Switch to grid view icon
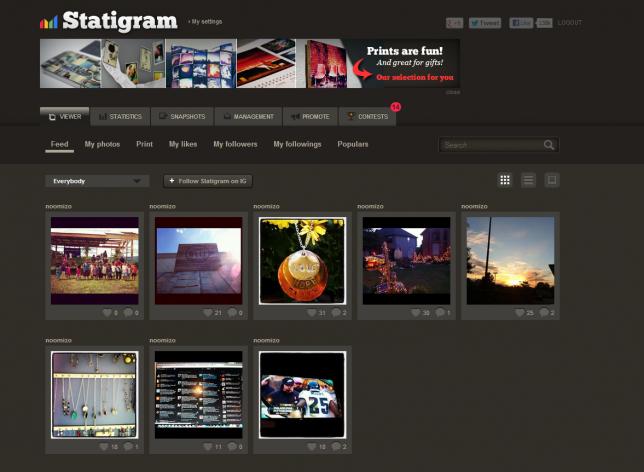The width and height of the screenshot is (644, 472). pyautogui.click(x=505, y=180)
